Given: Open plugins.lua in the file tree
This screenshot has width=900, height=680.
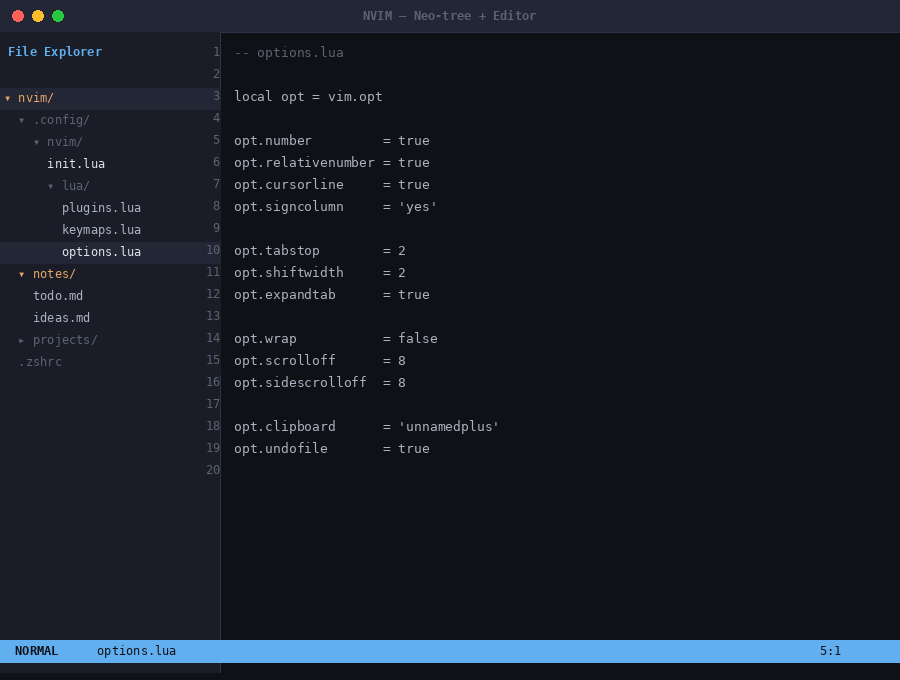Looking at the screenshot, I should pos(101,208).
